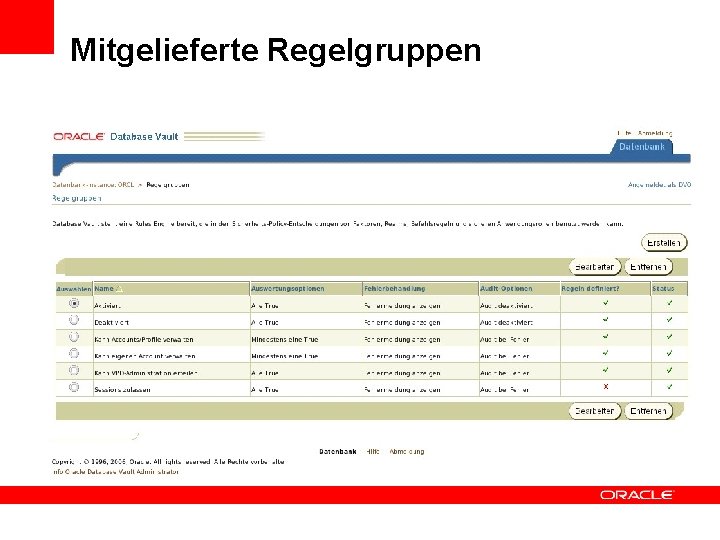The image size is (720, 540).
Task: Click Mindestens eine True in Accounts/Profile row
Action: click(x=285, y=340)
